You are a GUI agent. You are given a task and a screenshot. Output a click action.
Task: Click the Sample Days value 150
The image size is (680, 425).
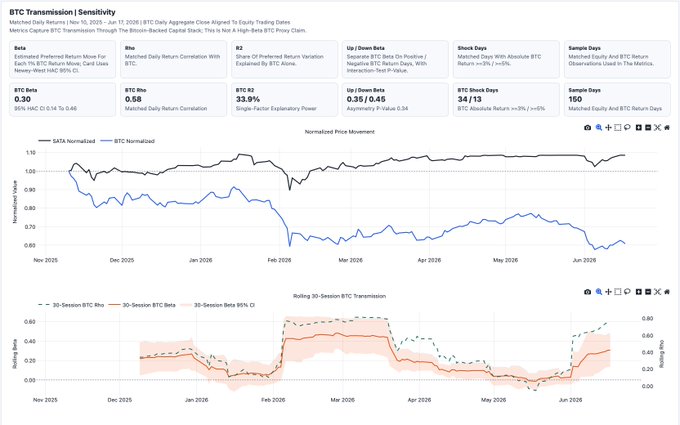coord(575,99)
